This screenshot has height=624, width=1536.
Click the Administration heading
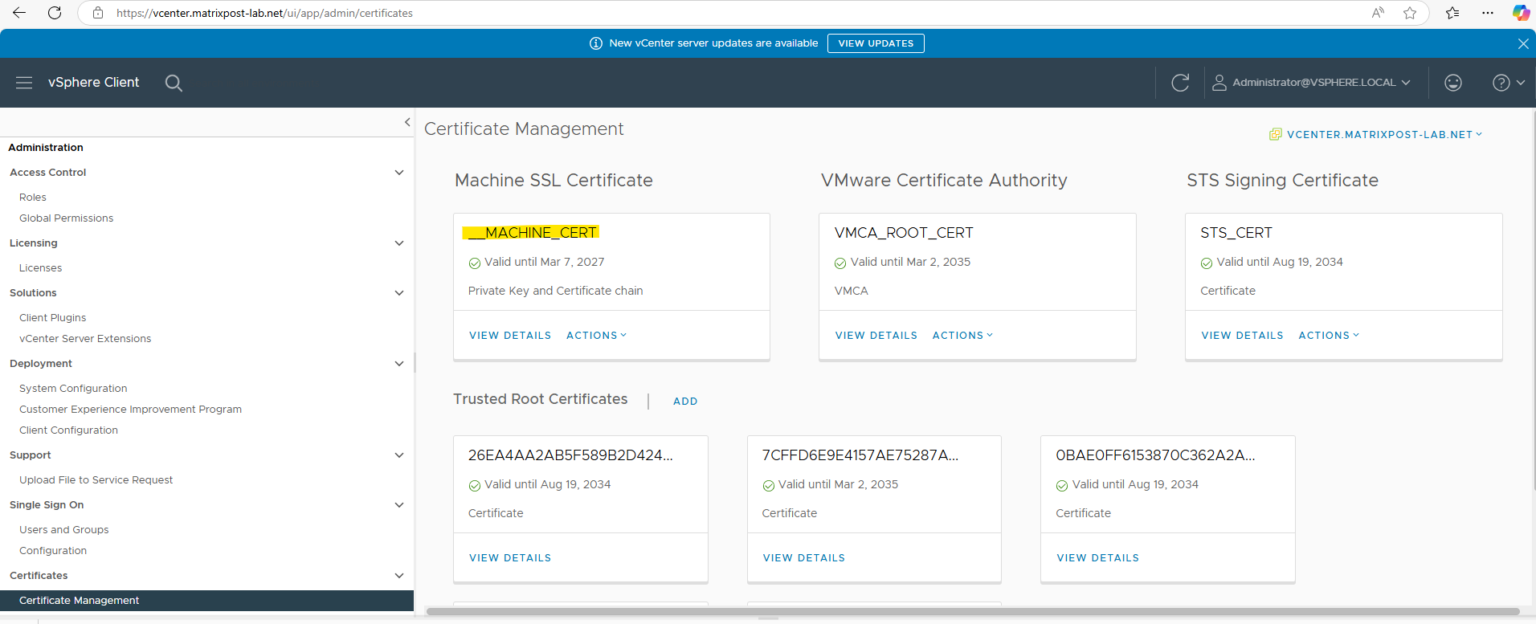click(46, 147)
